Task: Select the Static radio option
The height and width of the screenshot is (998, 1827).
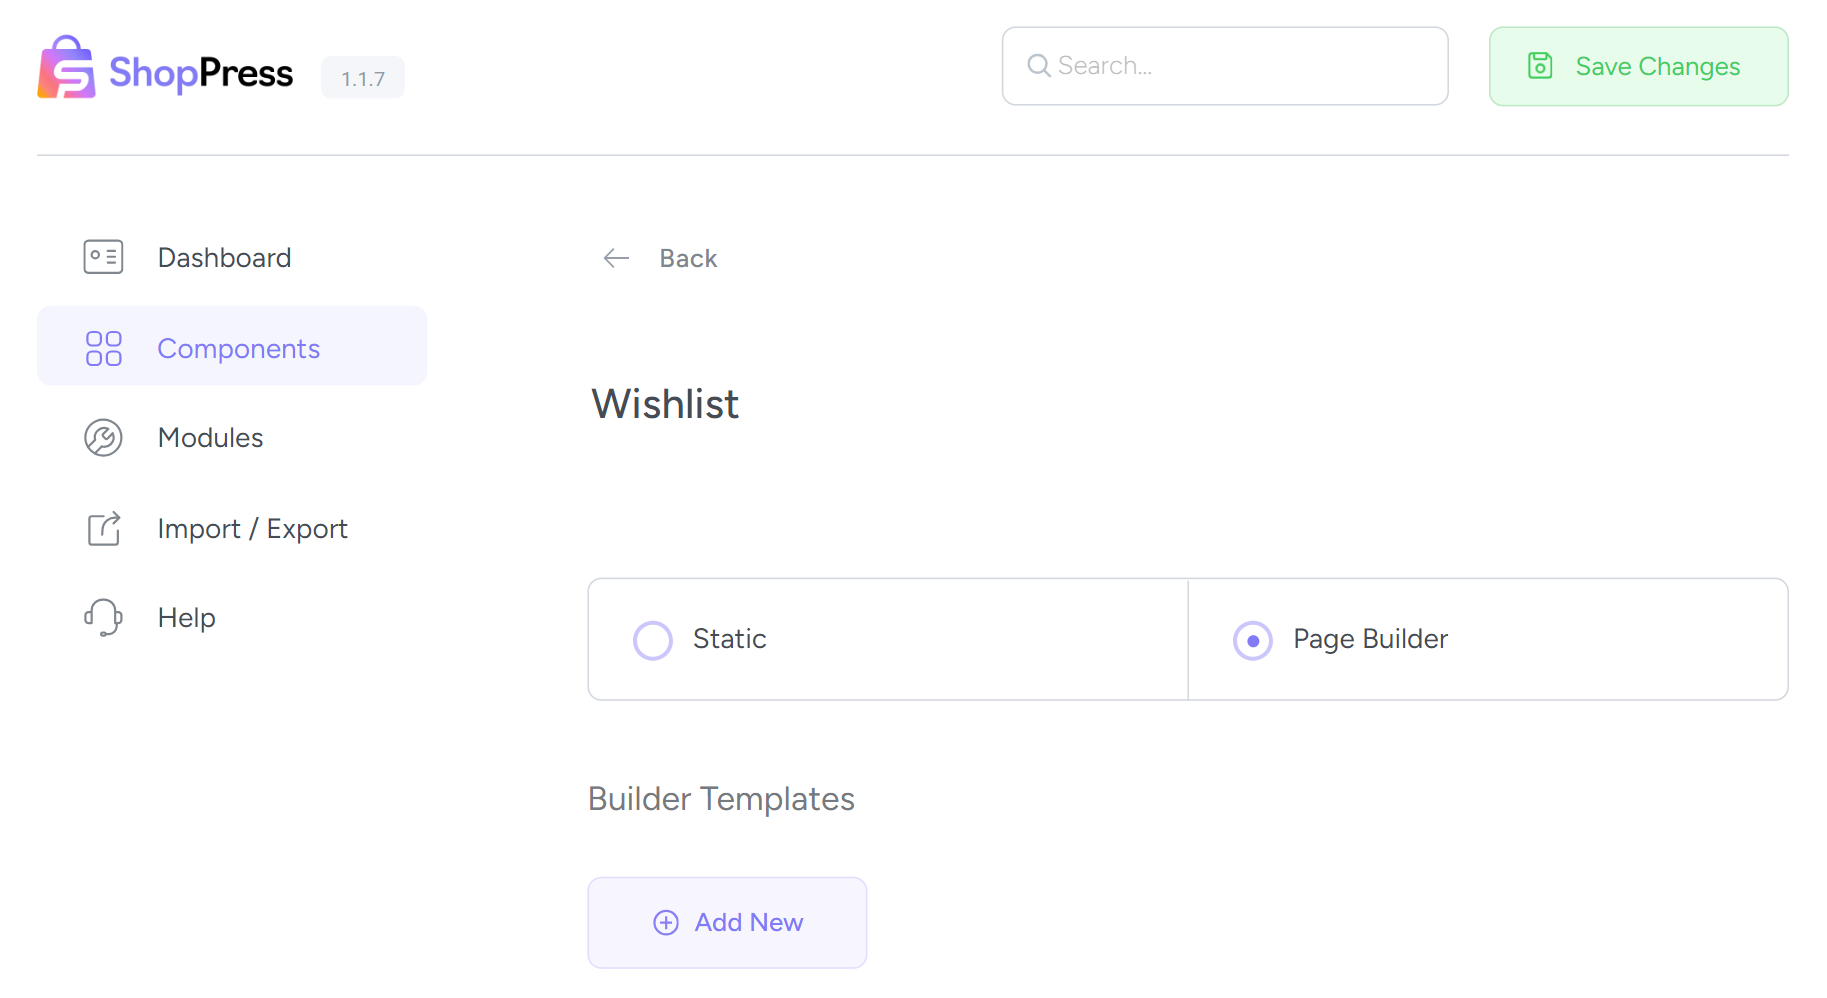Action: [653, 640]
